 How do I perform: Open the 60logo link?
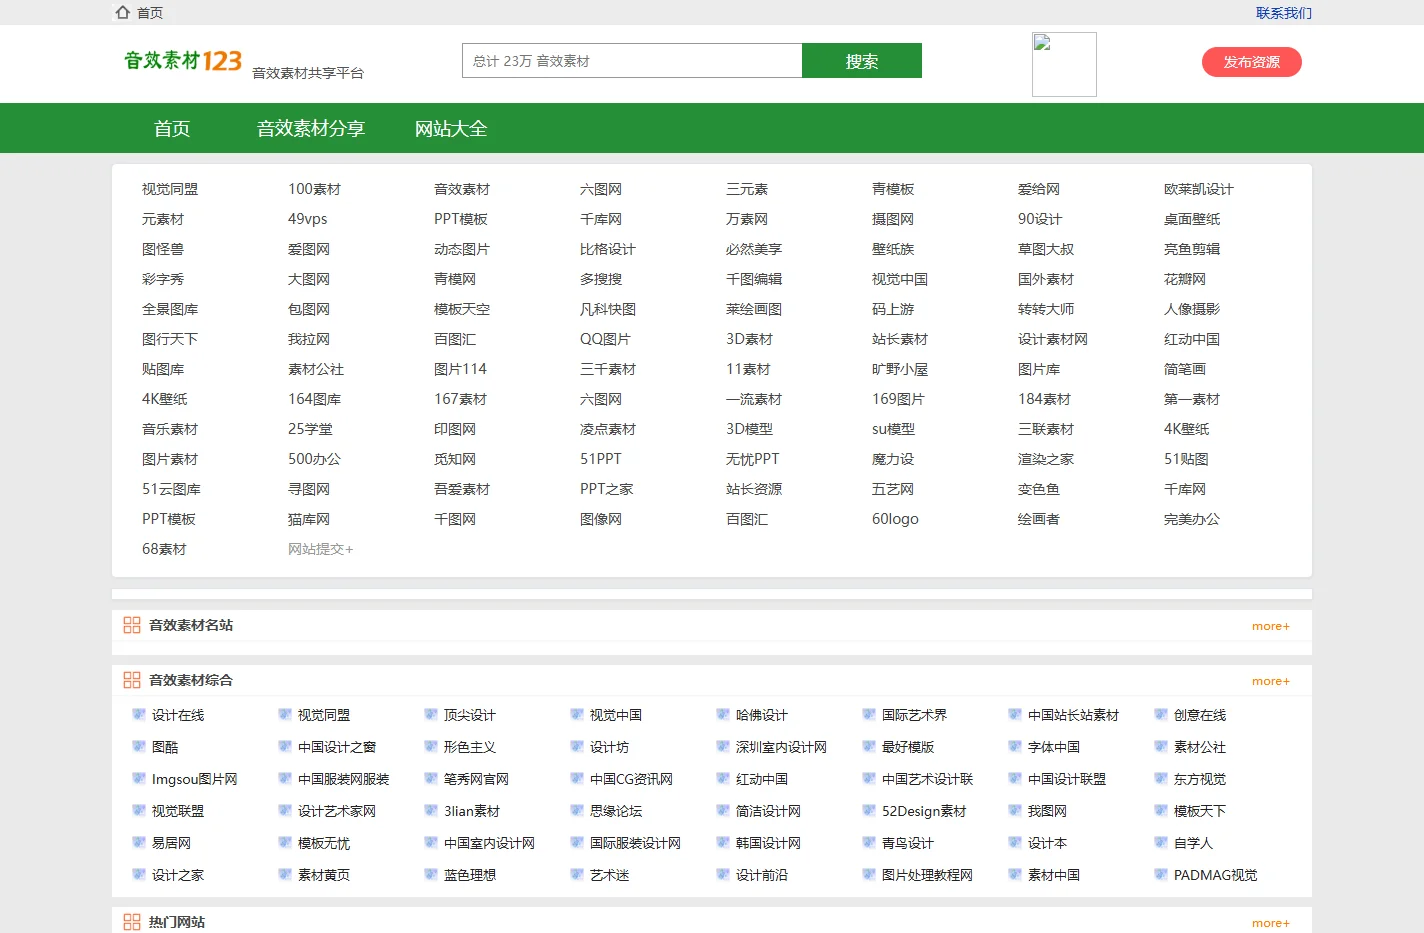(x=895, y=519)
